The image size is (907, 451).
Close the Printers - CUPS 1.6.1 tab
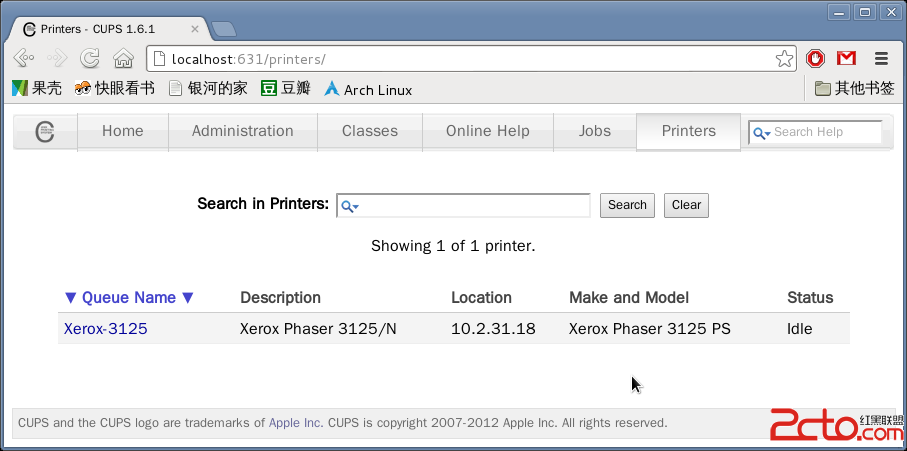click(194, 29)
